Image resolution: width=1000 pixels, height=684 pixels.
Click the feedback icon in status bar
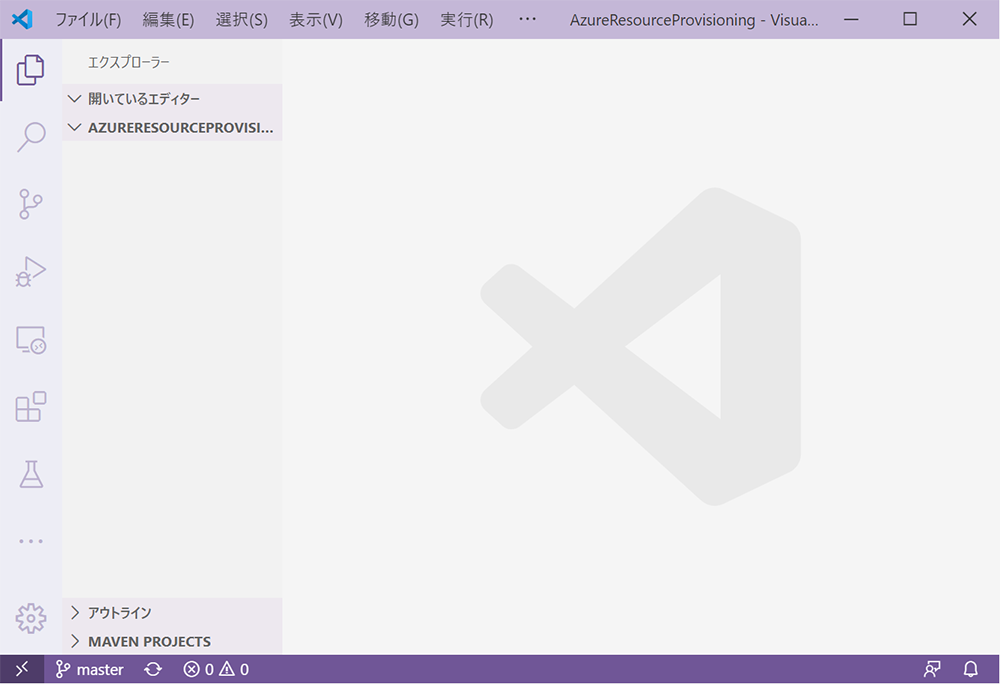pos(932,669)
